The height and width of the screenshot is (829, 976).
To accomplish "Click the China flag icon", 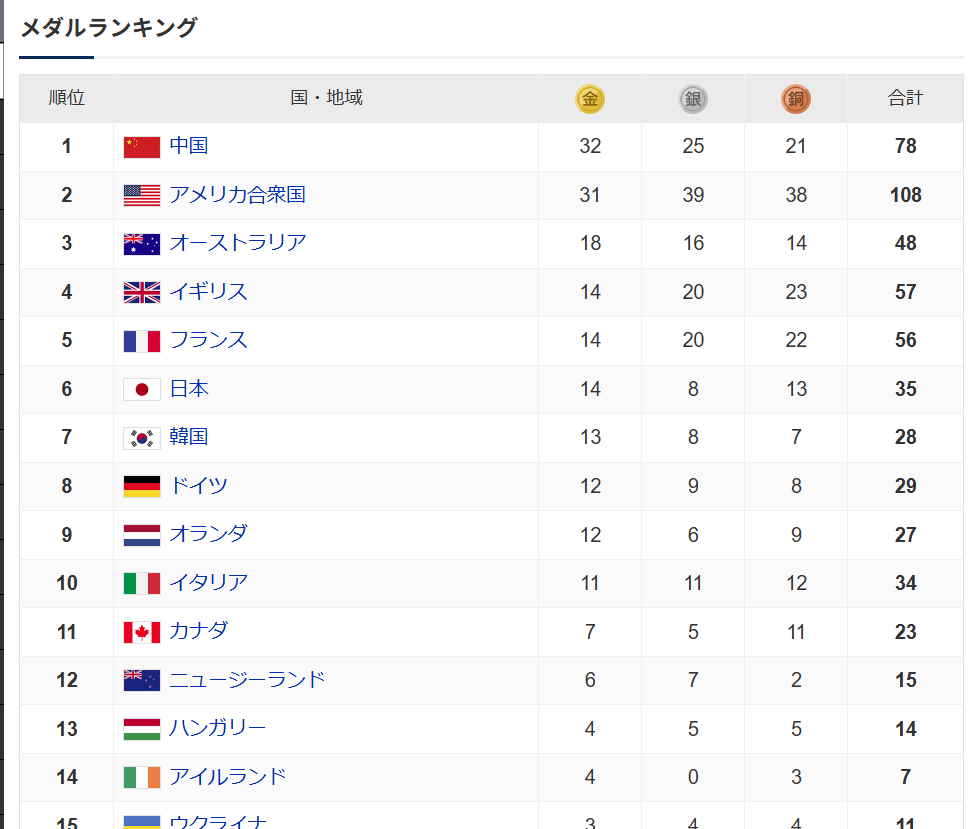I will coord(142,147).
